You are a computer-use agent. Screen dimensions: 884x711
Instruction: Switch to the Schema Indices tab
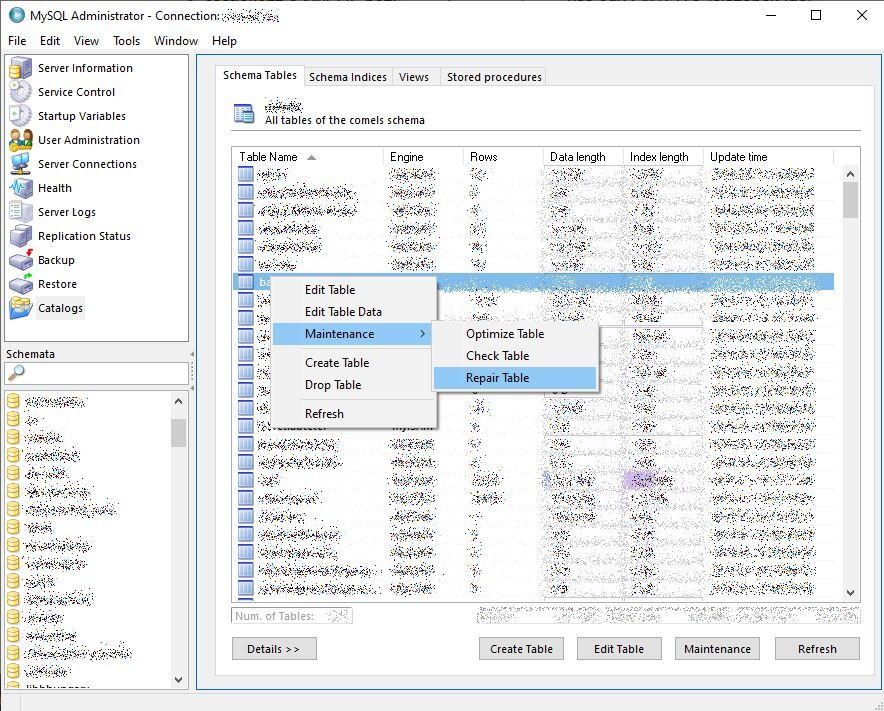pyautogui.click(x=348, y=77)
